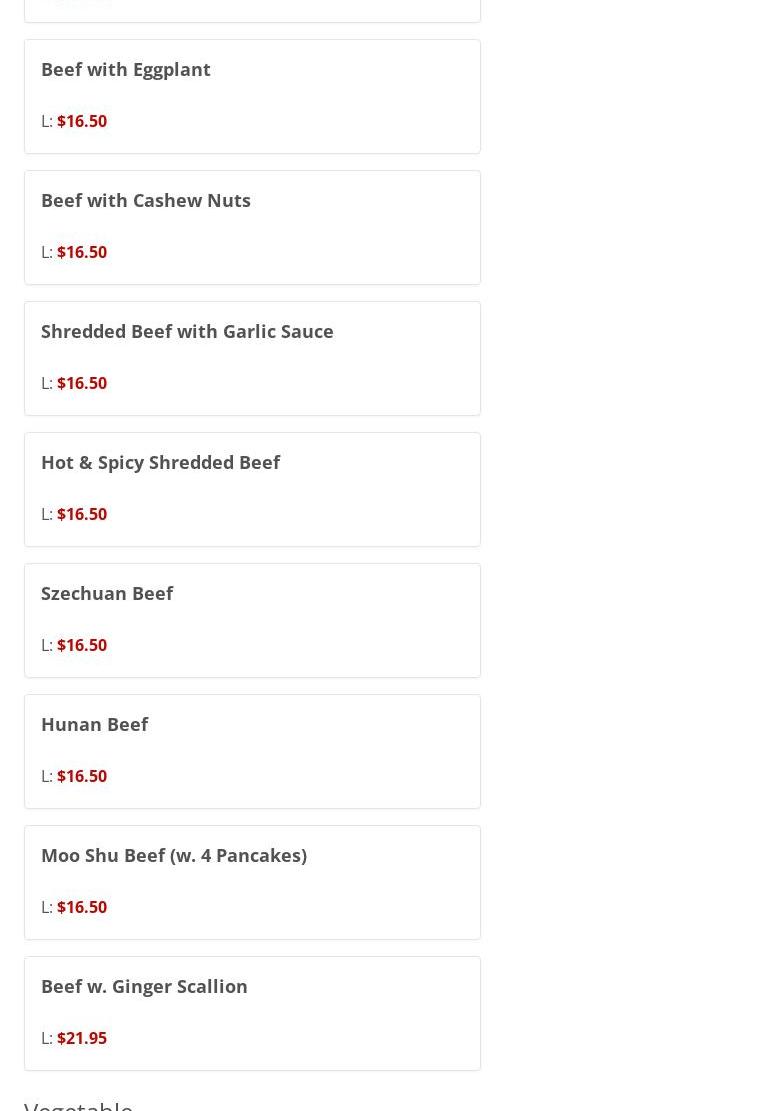Jump to the Vegetable section heading
The height and width of the screenshot is (1111, 770).
[78, 1103]
